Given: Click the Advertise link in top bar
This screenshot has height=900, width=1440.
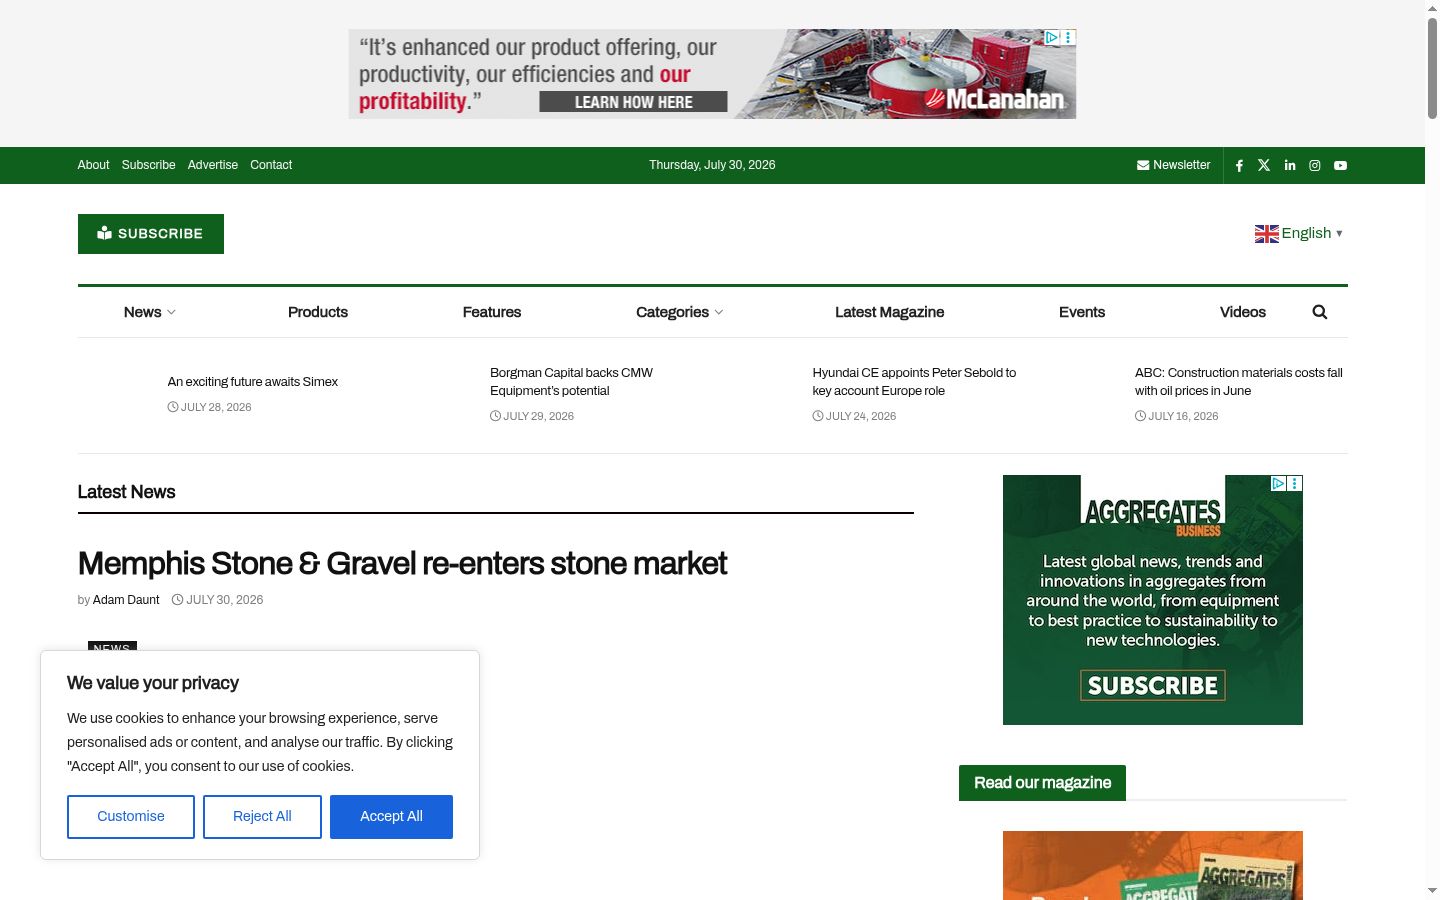Looking at the screenshot, I should pos(213,165).
